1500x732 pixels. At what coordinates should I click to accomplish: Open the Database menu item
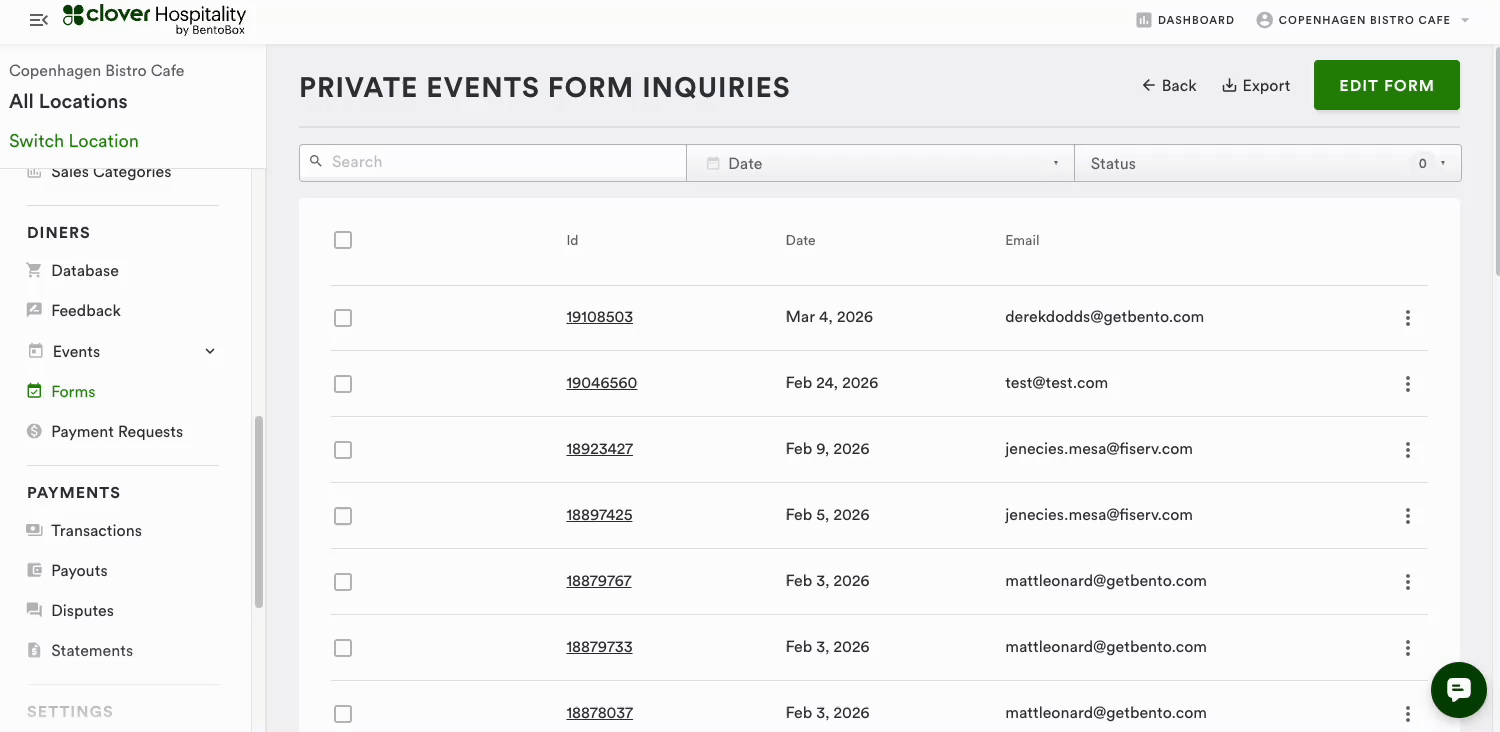tap(84, 270)
